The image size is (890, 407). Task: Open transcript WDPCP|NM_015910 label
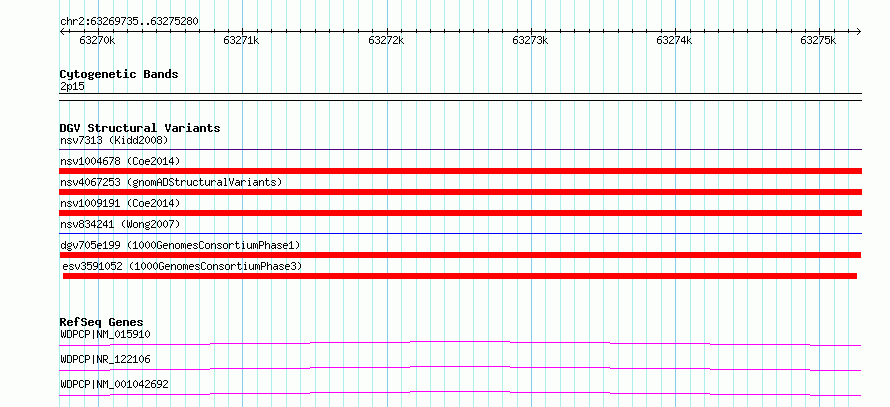point(106,334)
